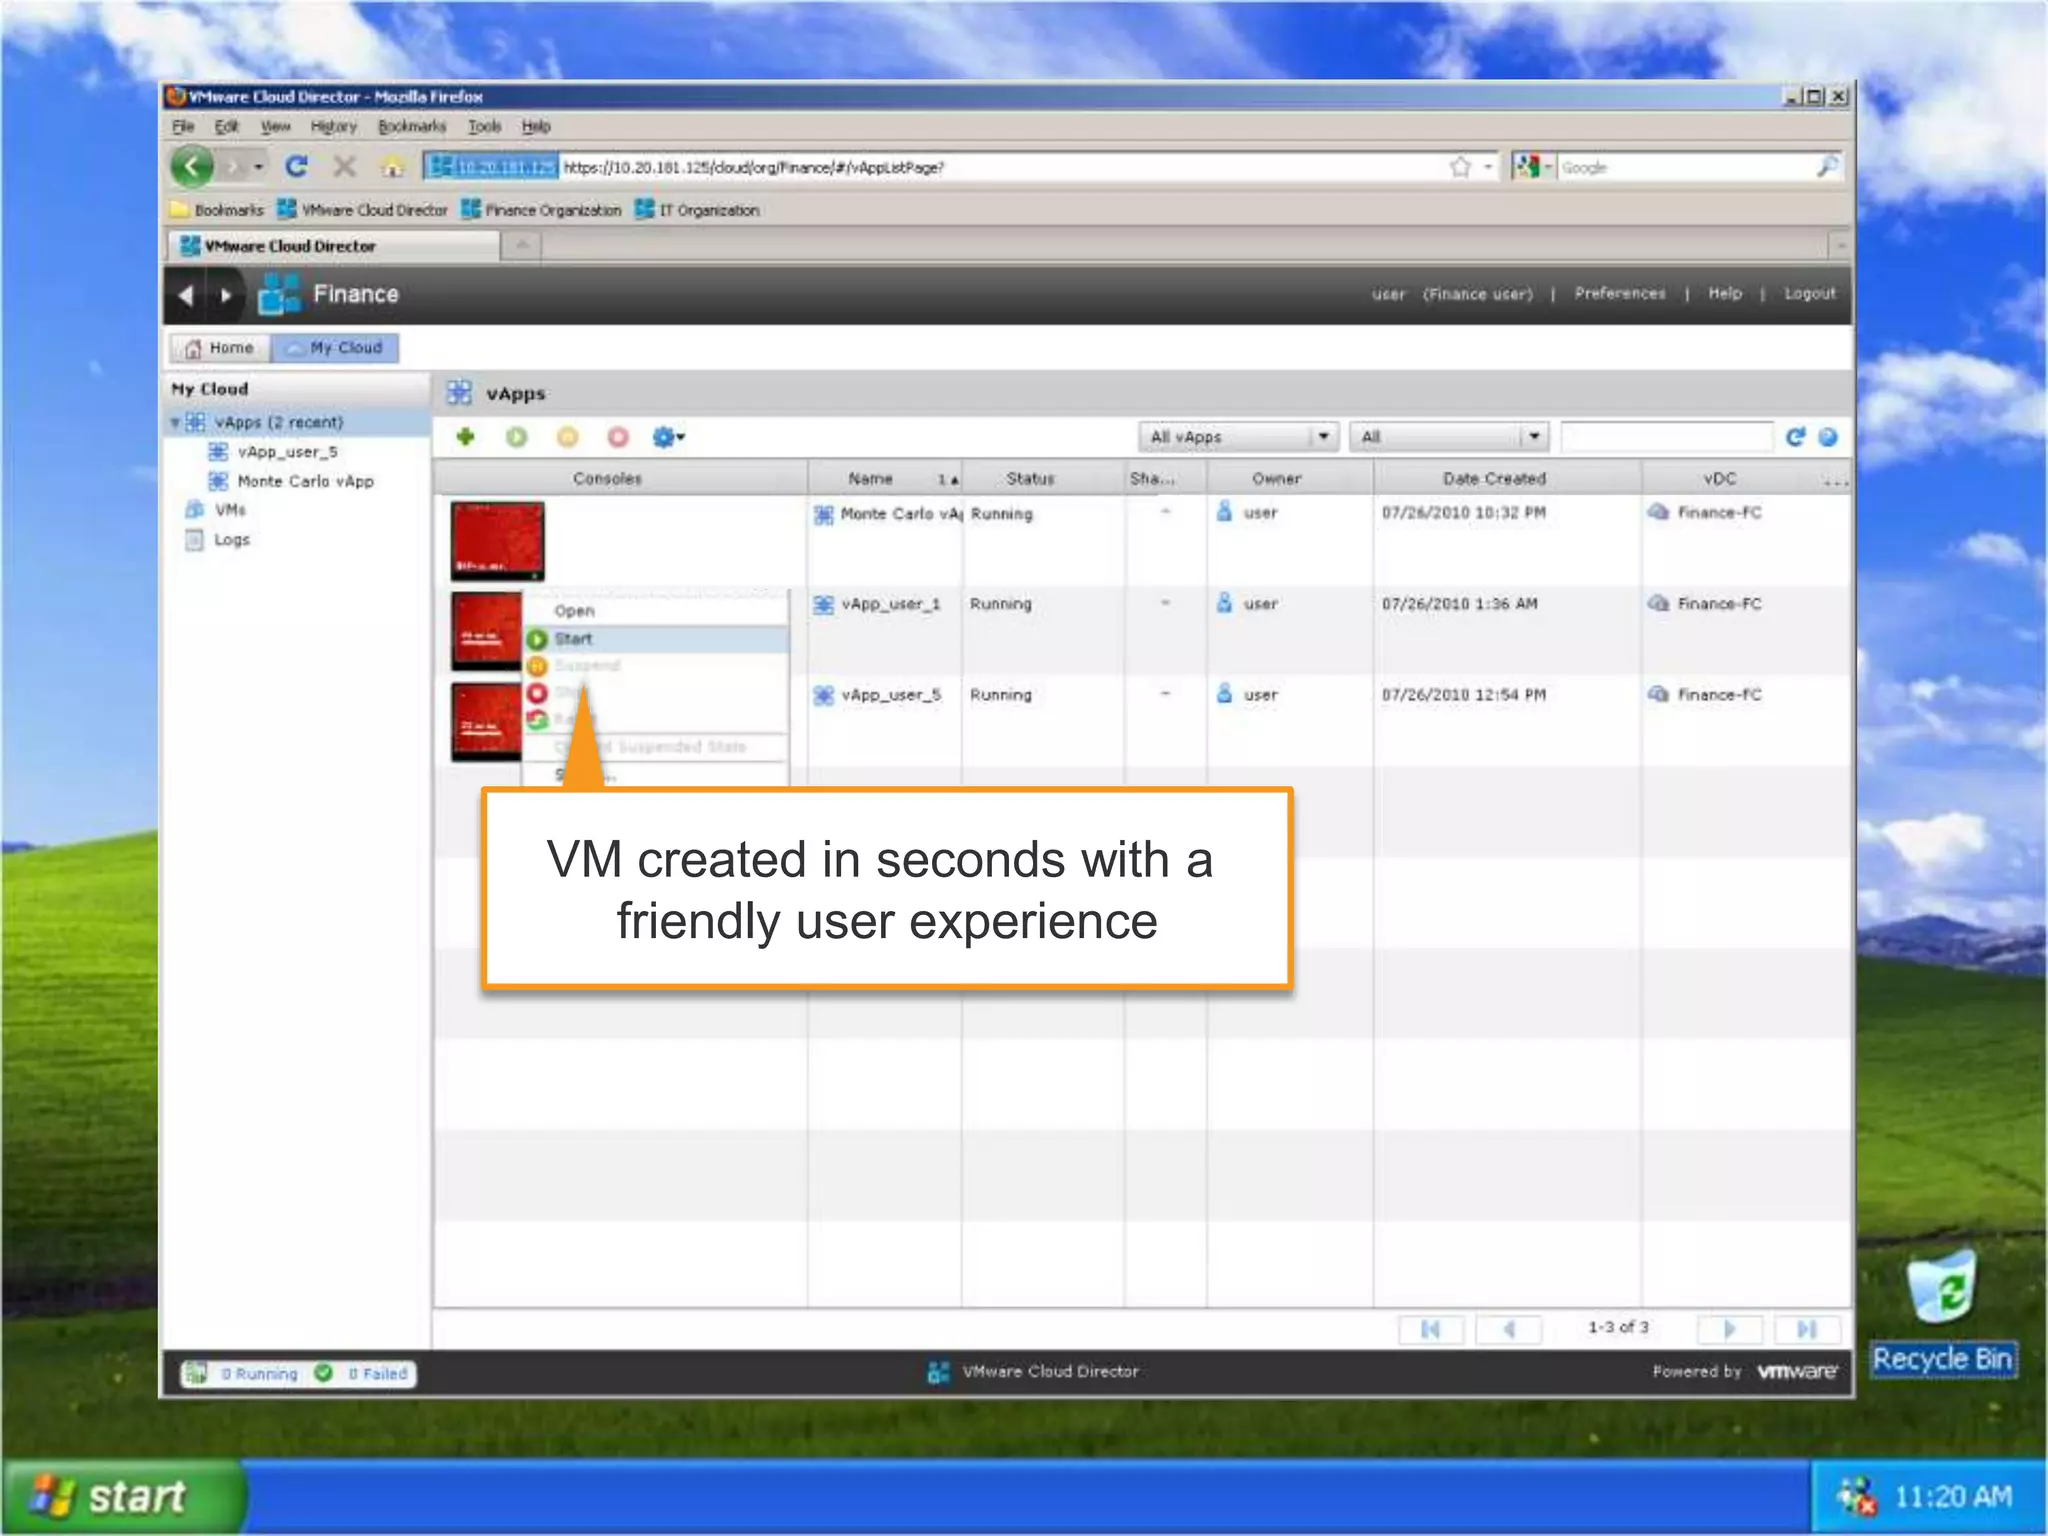
Task: Open the Firefox Help menu
Action: pyautogui.click(x=536, y=127)
